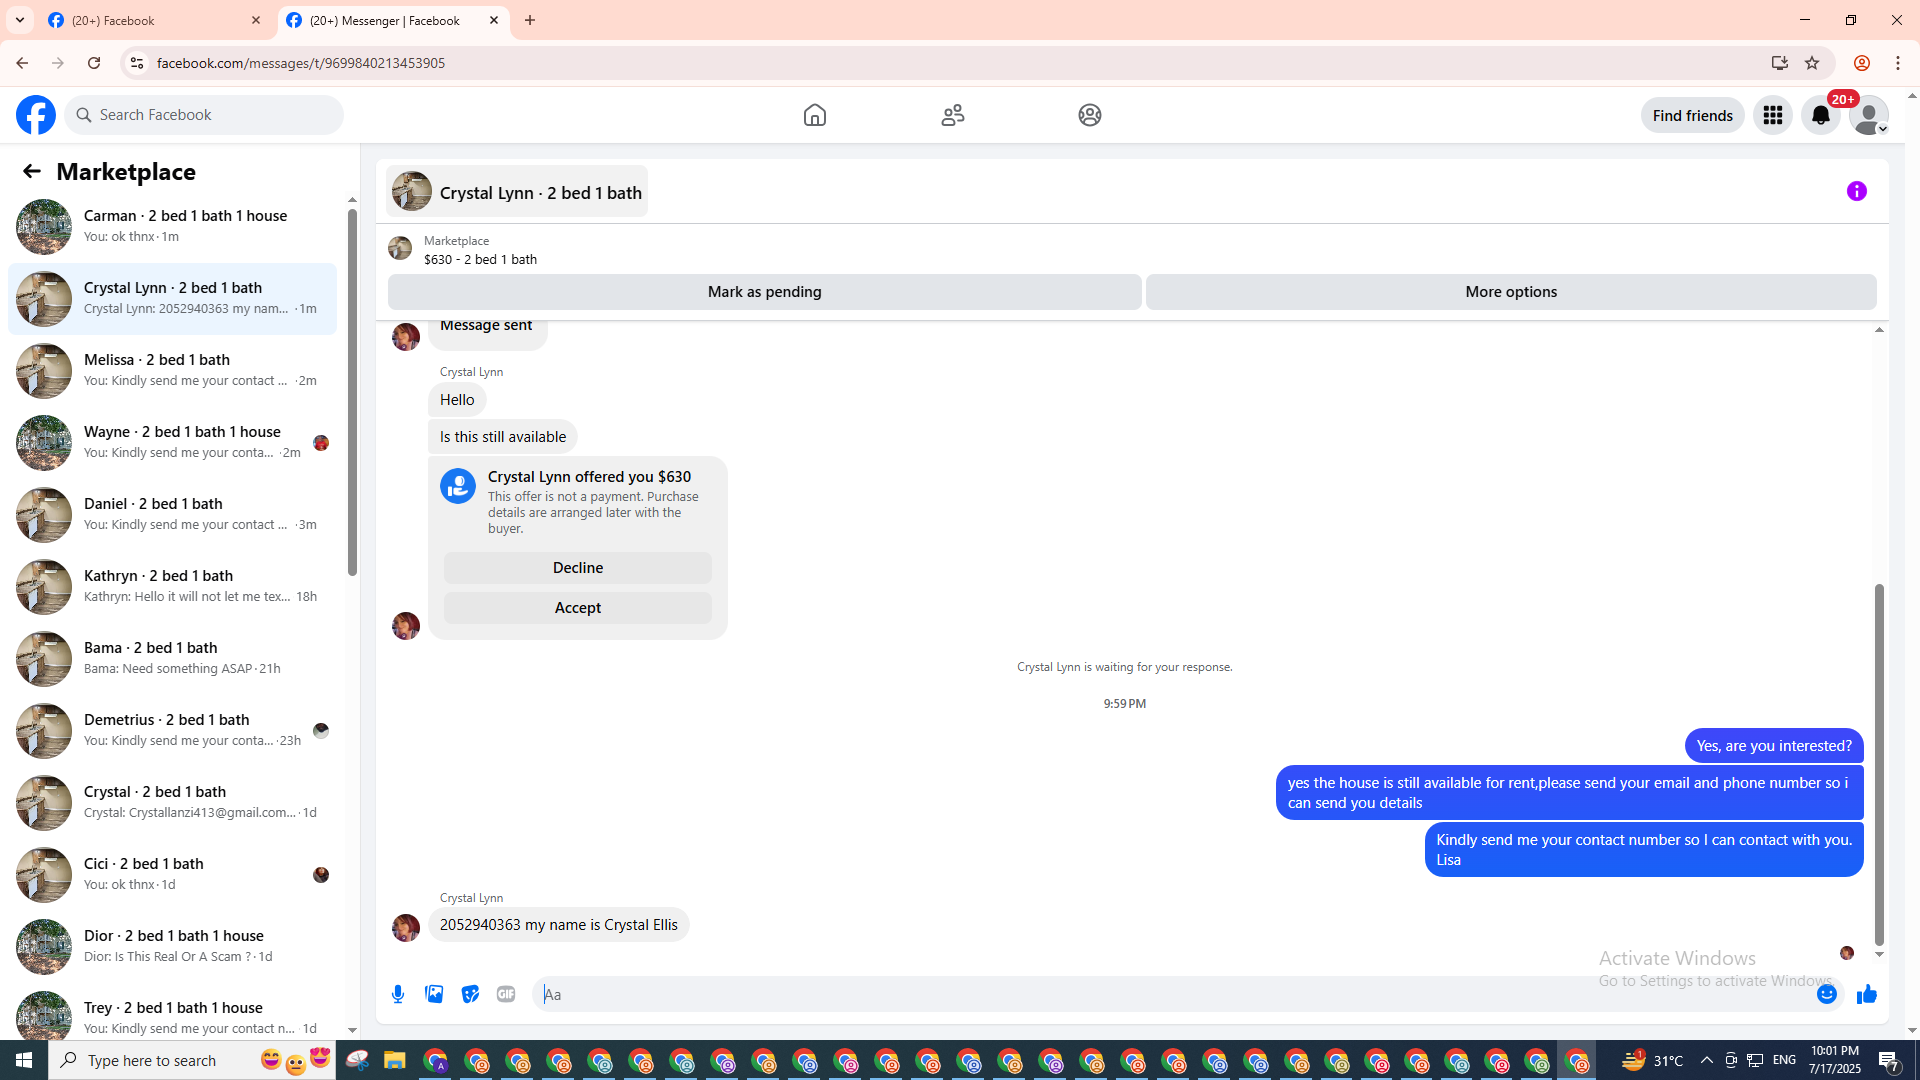Open Friends icon in top navigation

[953, 115]
